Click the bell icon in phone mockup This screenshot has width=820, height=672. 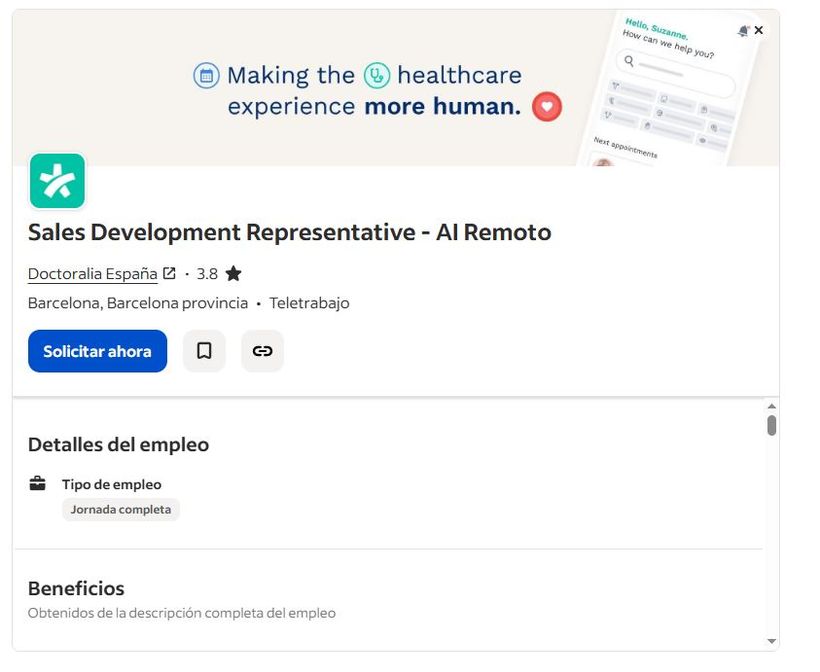(742, 31)
